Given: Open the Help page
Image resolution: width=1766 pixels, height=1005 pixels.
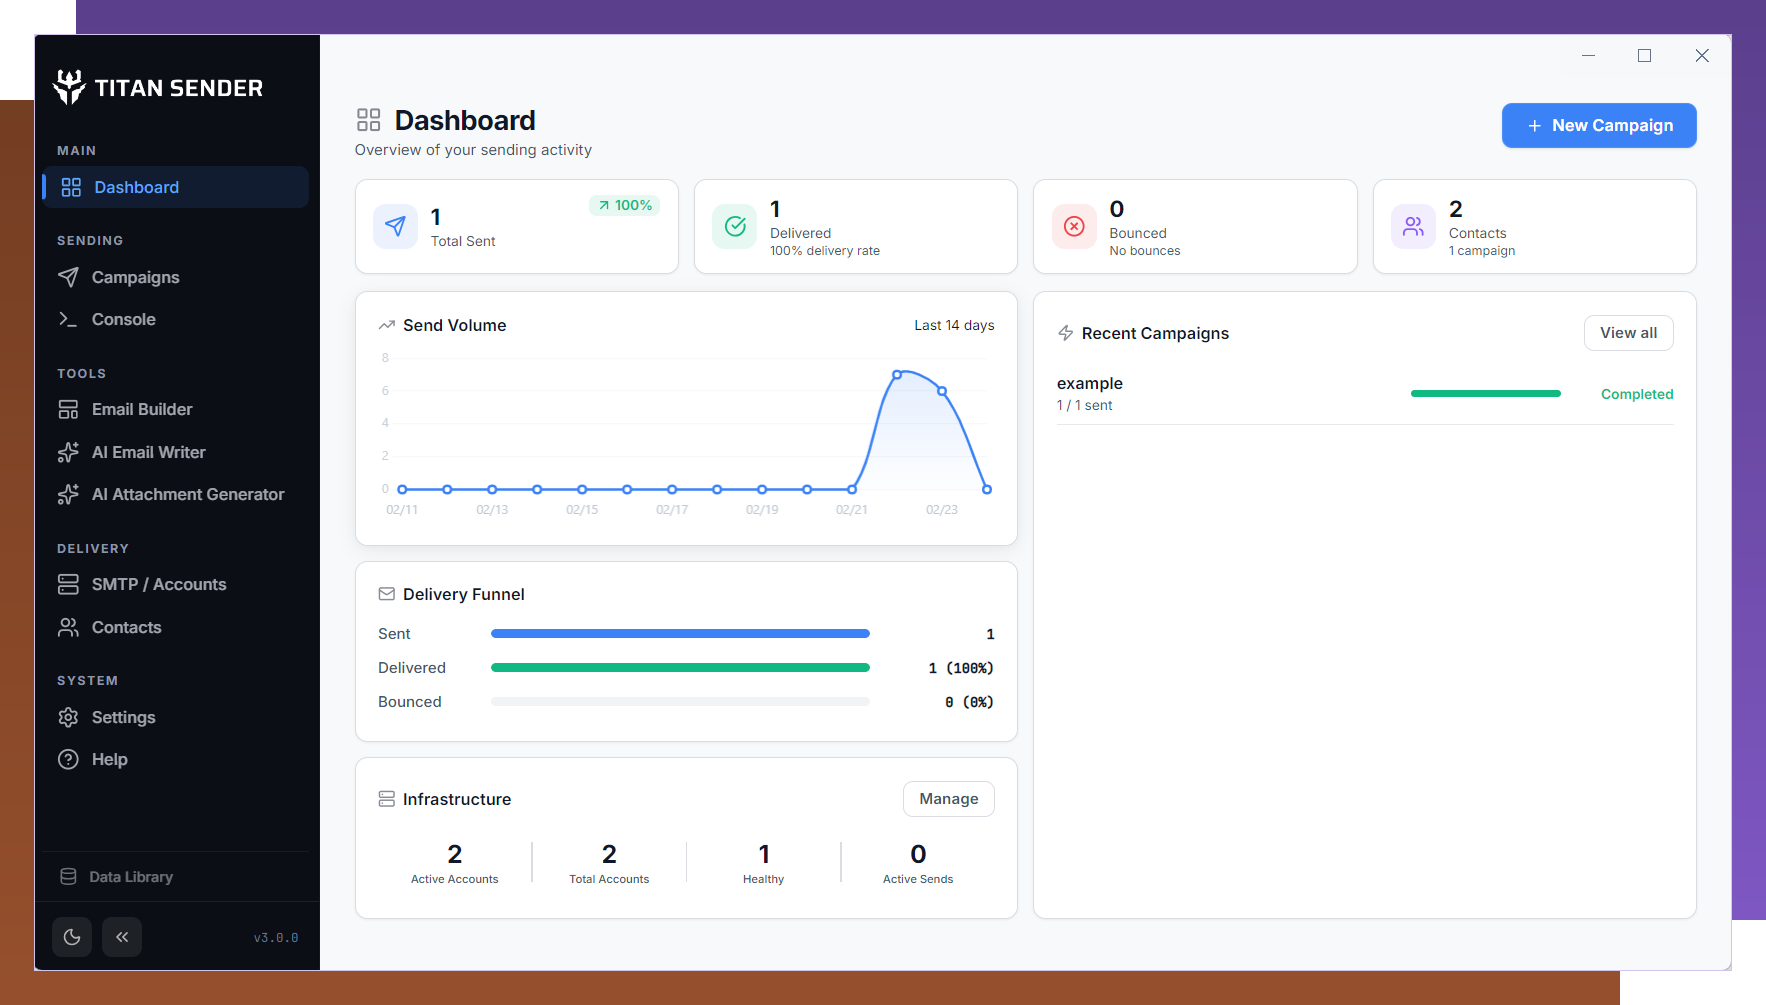Looking at the screenshot, I should [110, 759].
